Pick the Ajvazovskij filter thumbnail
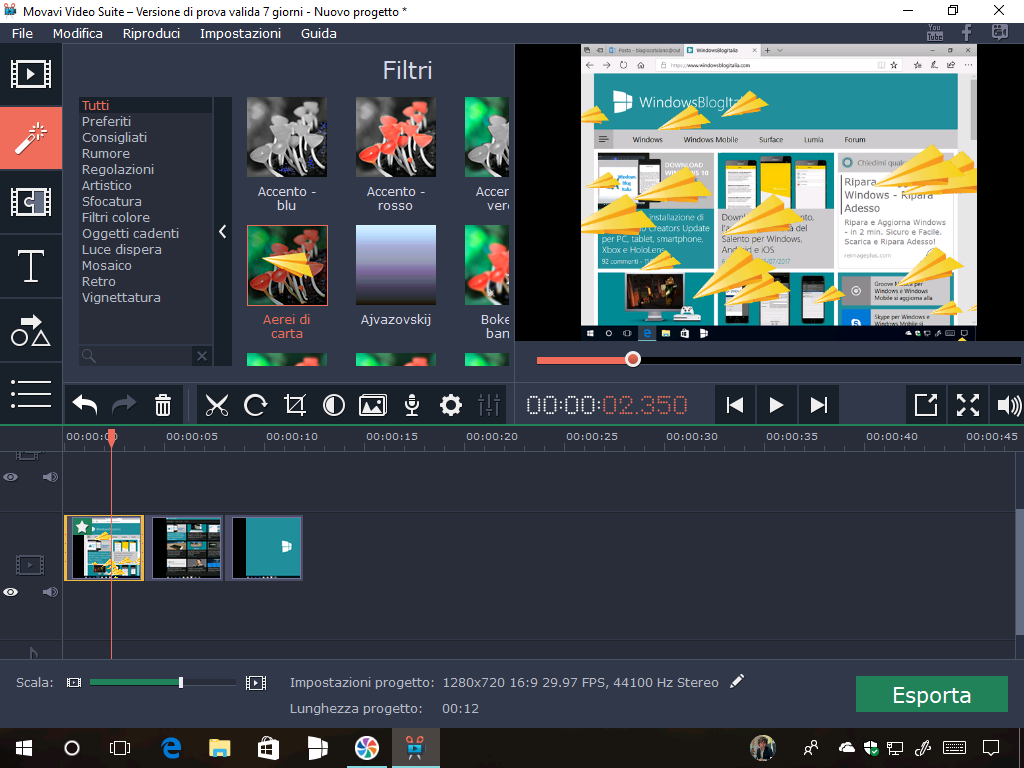 coord(396,265)
